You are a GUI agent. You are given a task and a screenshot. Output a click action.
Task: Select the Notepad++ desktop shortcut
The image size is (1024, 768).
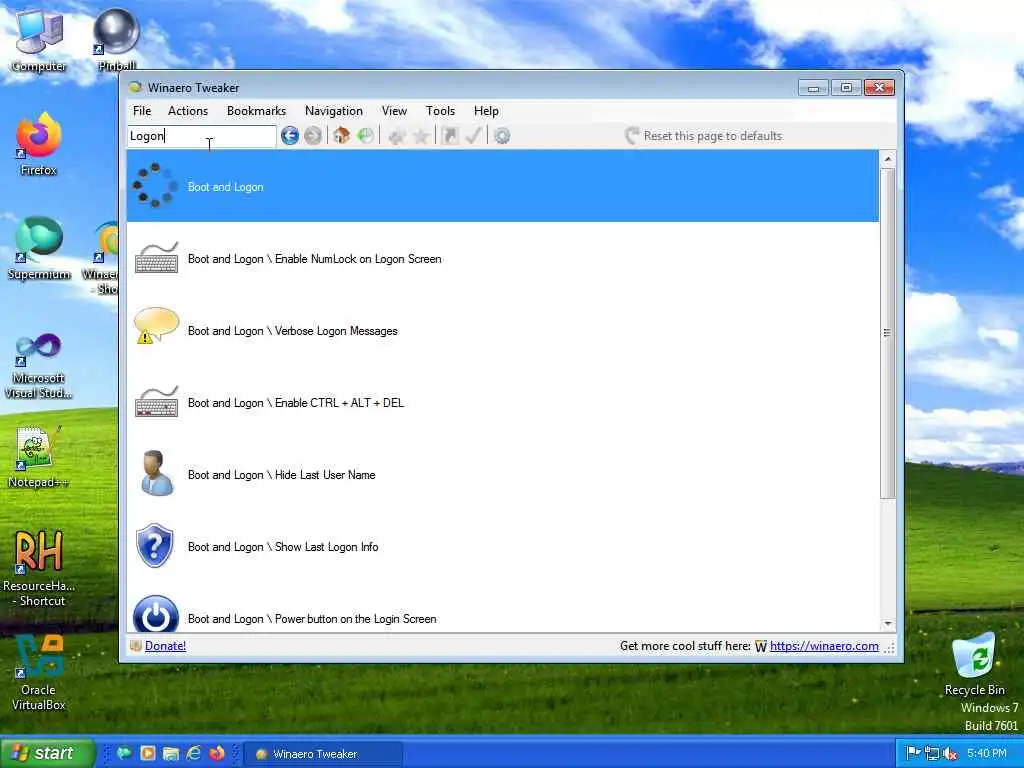pos(39,457)
